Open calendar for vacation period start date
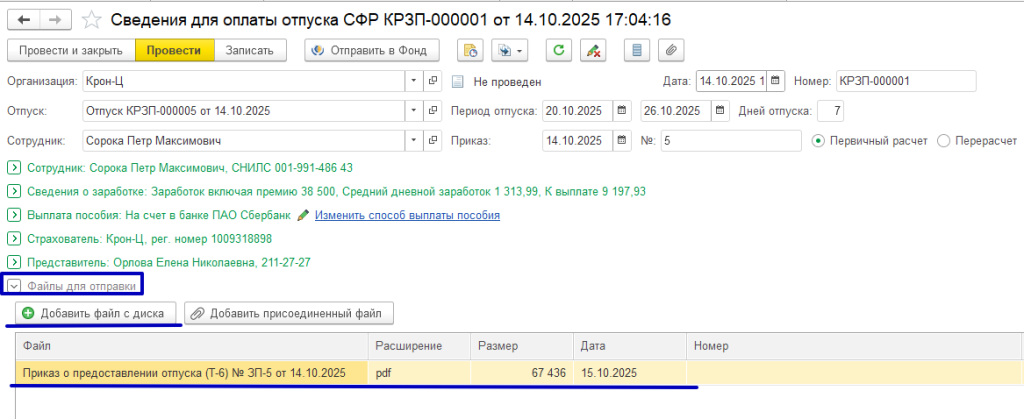The width and height of the screenshot is (1024, 419). 622,111
